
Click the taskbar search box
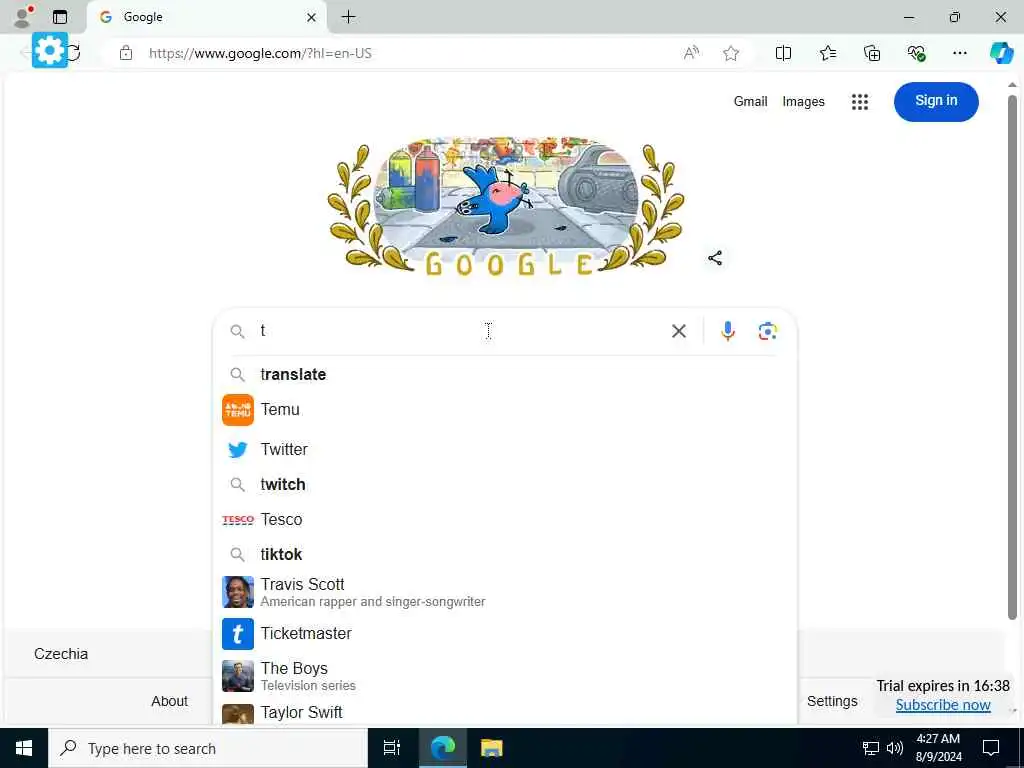pyautogui.click(x=208, y=748)
